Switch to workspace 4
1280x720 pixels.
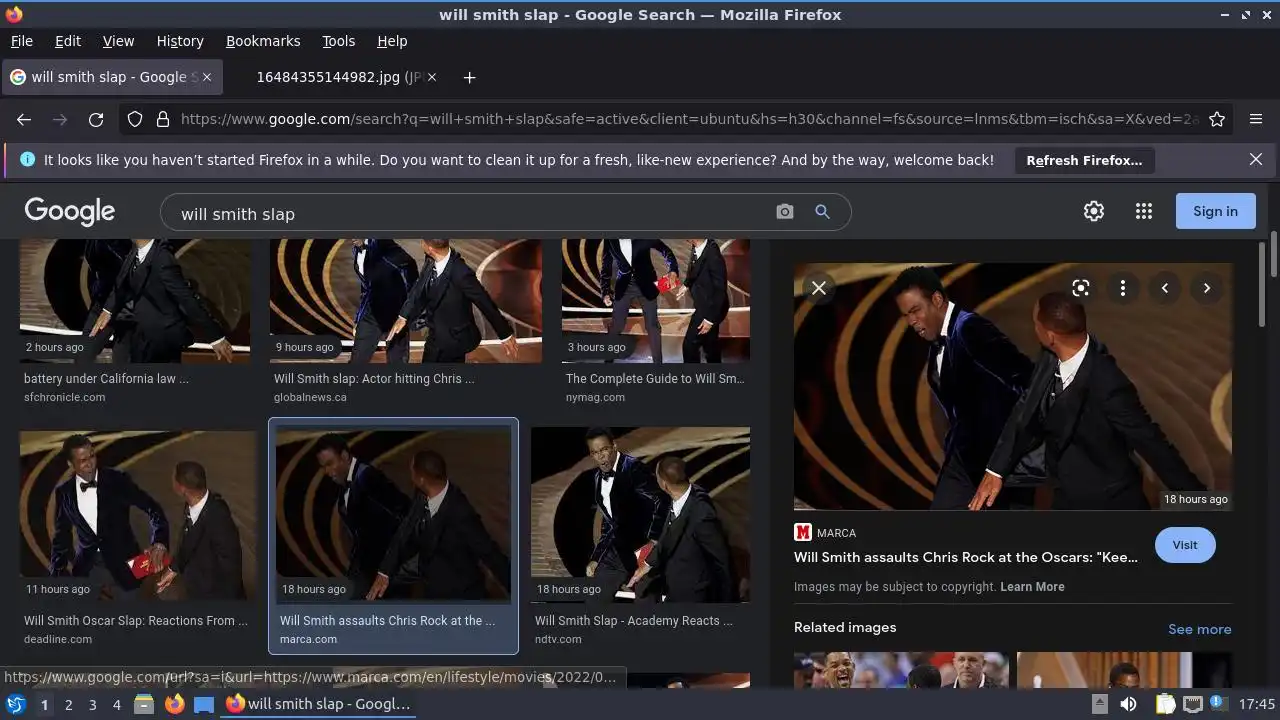pyautogui.click(x=116, y=704)
